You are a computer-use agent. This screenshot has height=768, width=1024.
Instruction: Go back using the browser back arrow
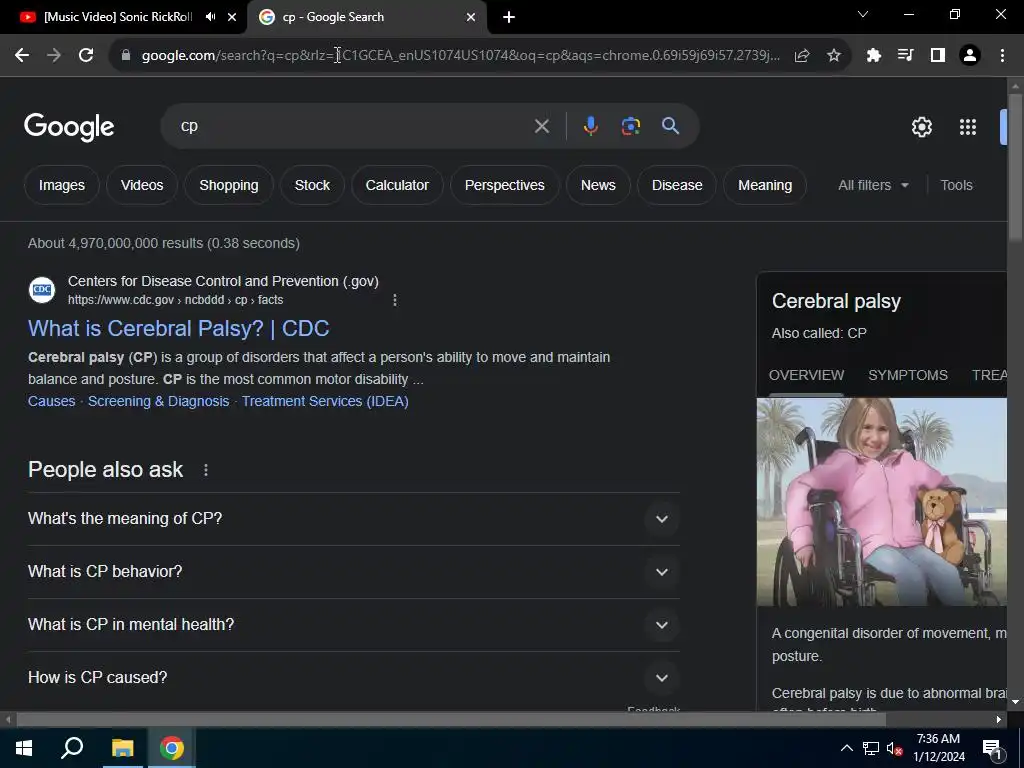tap(22, 56)
